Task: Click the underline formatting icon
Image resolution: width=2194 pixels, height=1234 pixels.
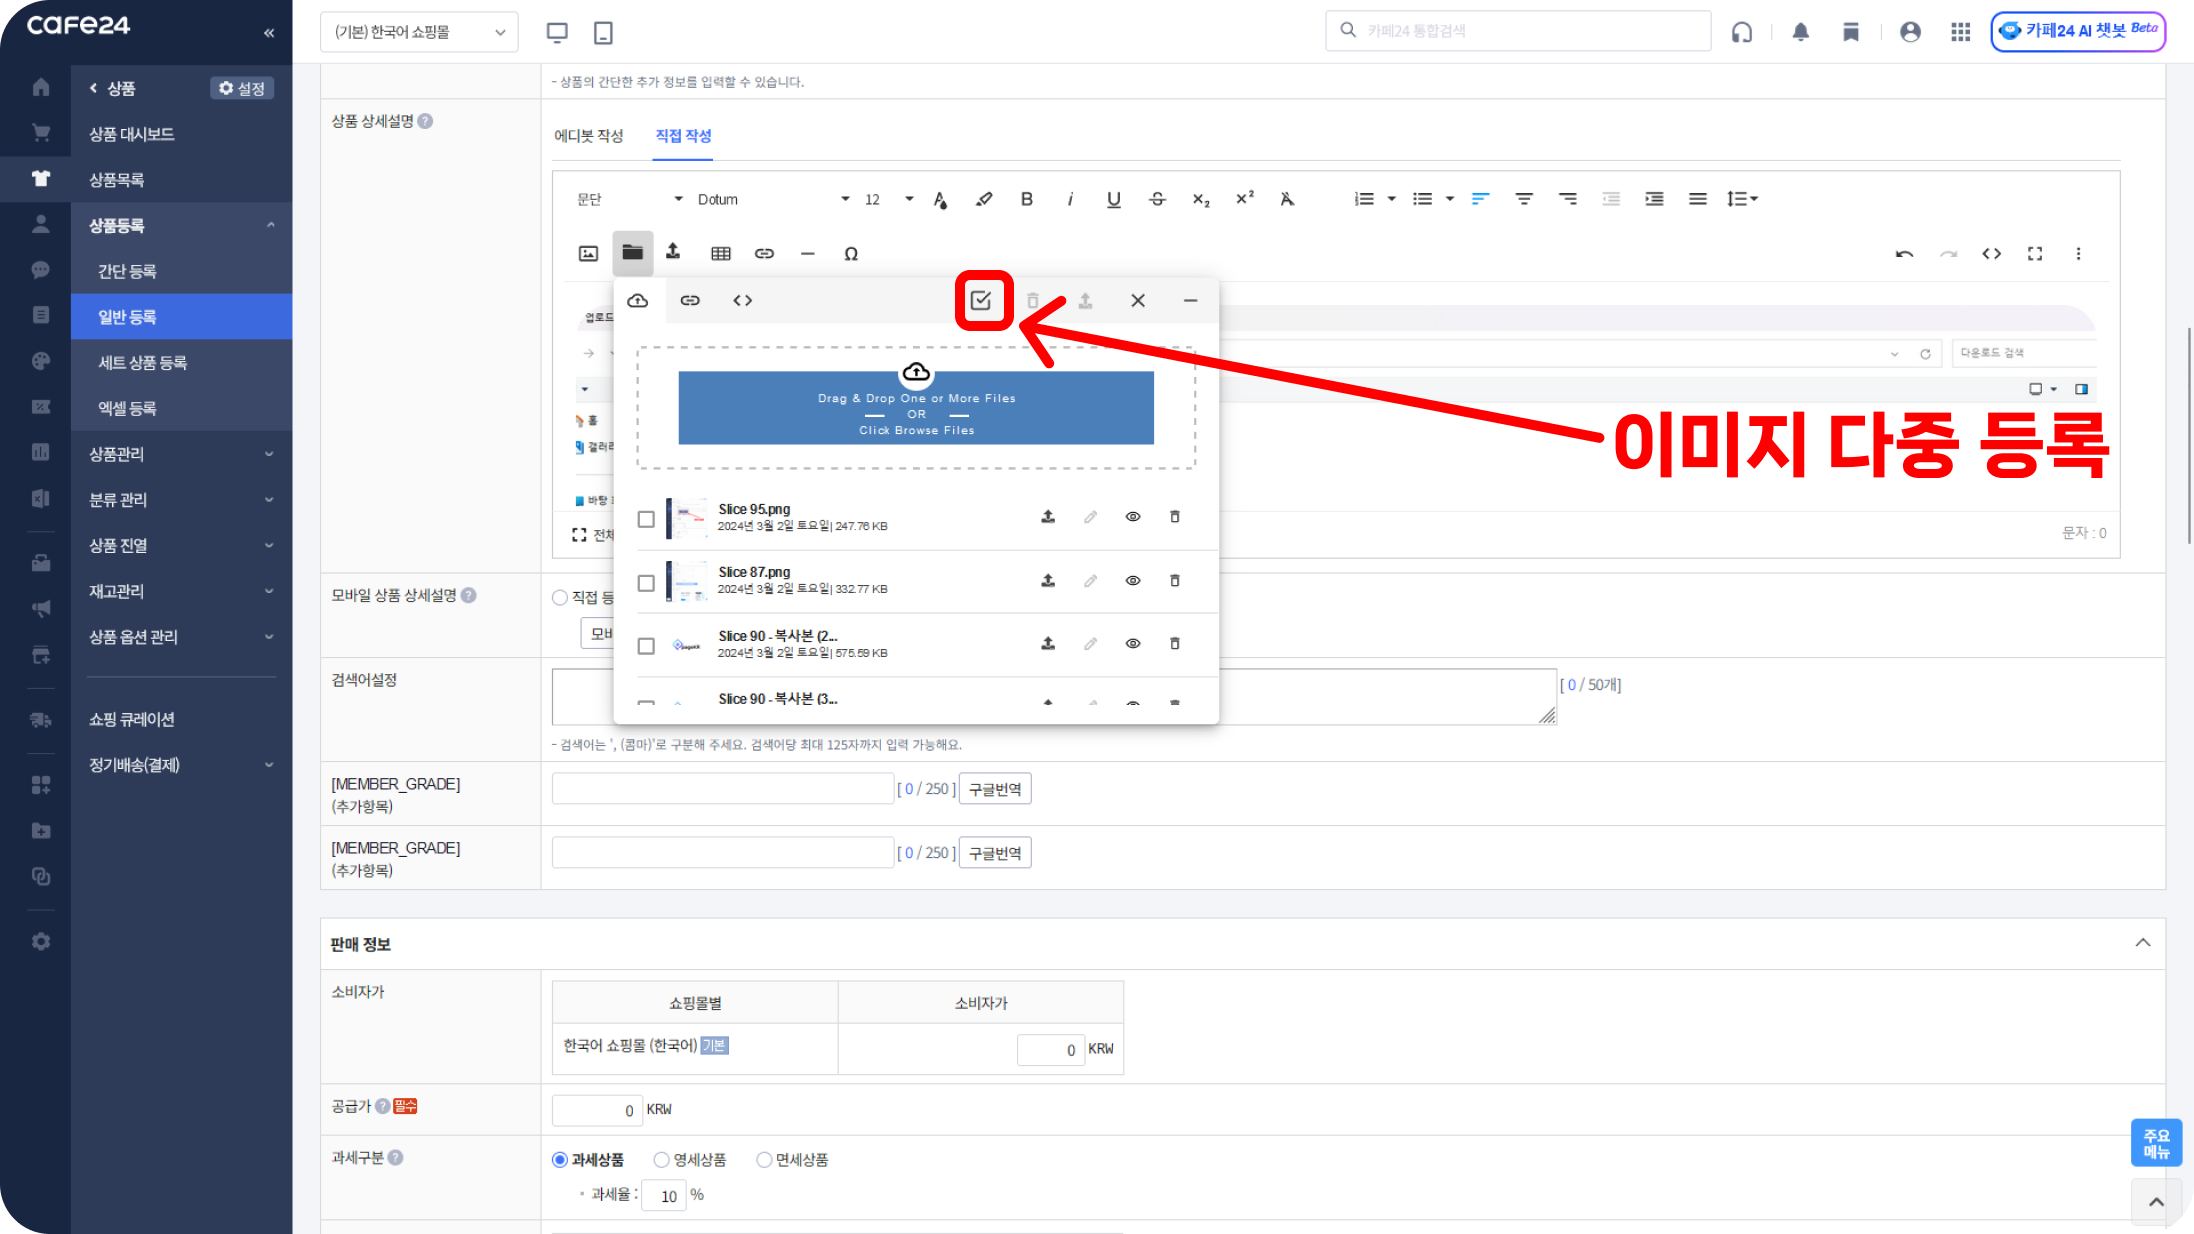Action: tap(1113, 199)
